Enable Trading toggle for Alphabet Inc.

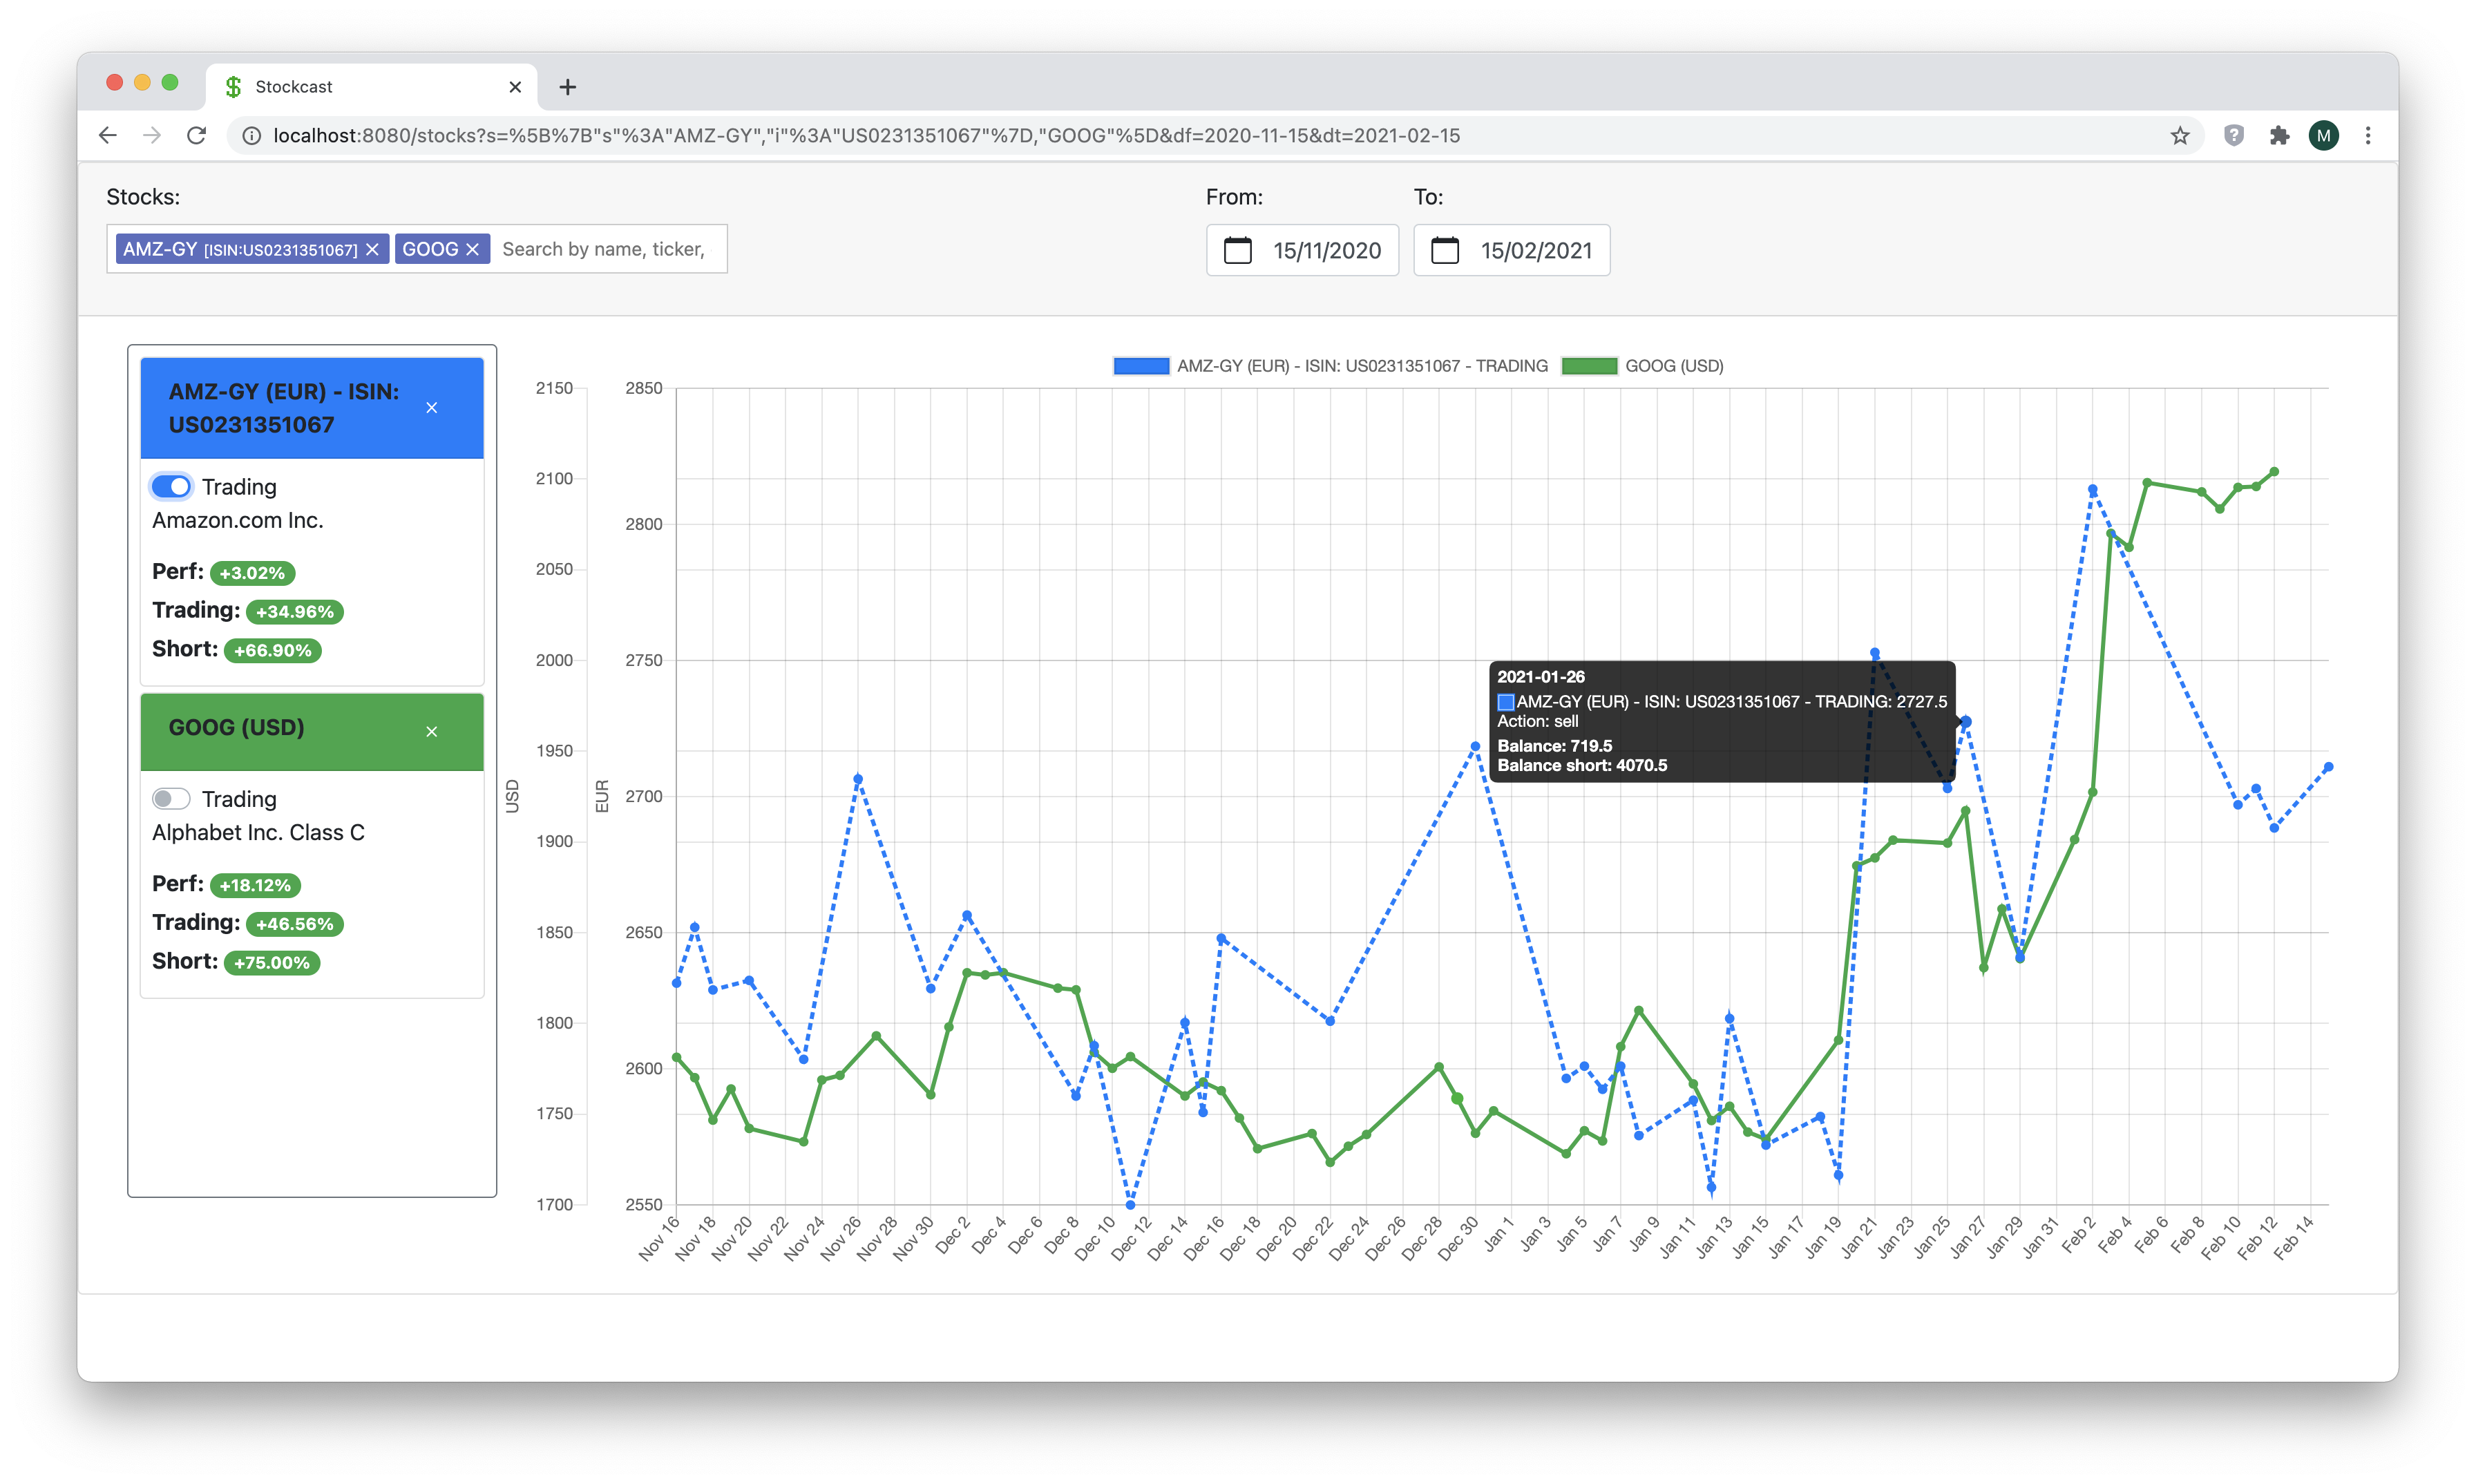click(x=171, y=799)
